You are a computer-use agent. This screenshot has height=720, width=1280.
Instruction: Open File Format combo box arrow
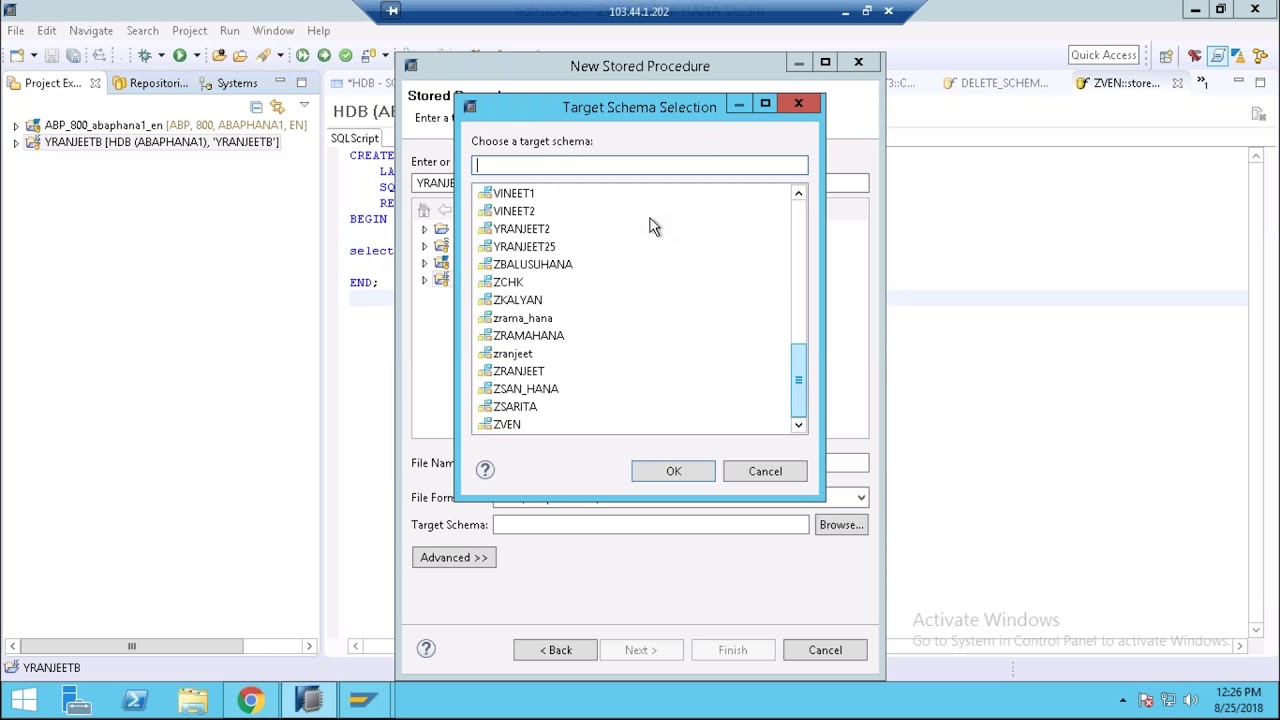pos(860,497)
